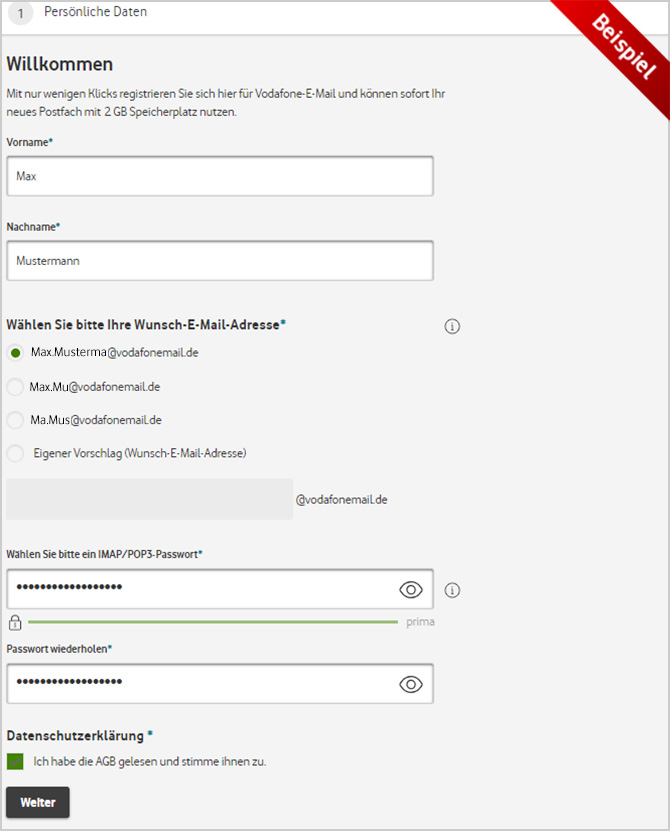Choose the Max.Mu@vodafonemail.de address option
Viewport: 670px width, 831px height.
click(15, 387)
